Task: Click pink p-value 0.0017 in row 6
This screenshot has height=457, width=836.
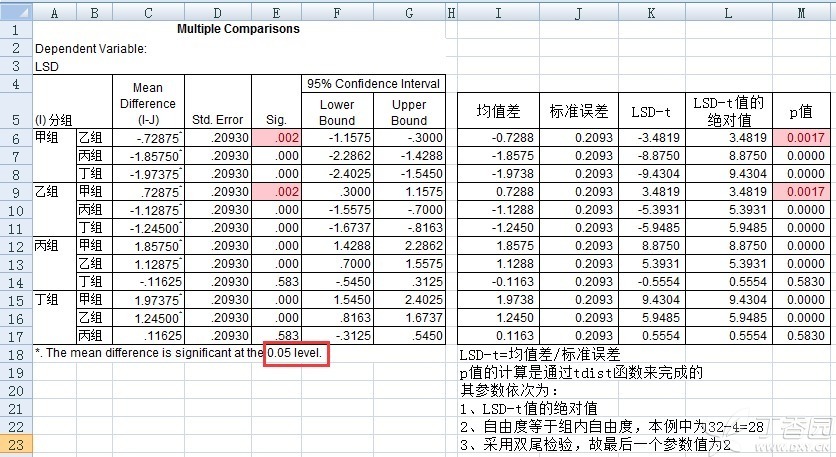Action: [801, 138]
